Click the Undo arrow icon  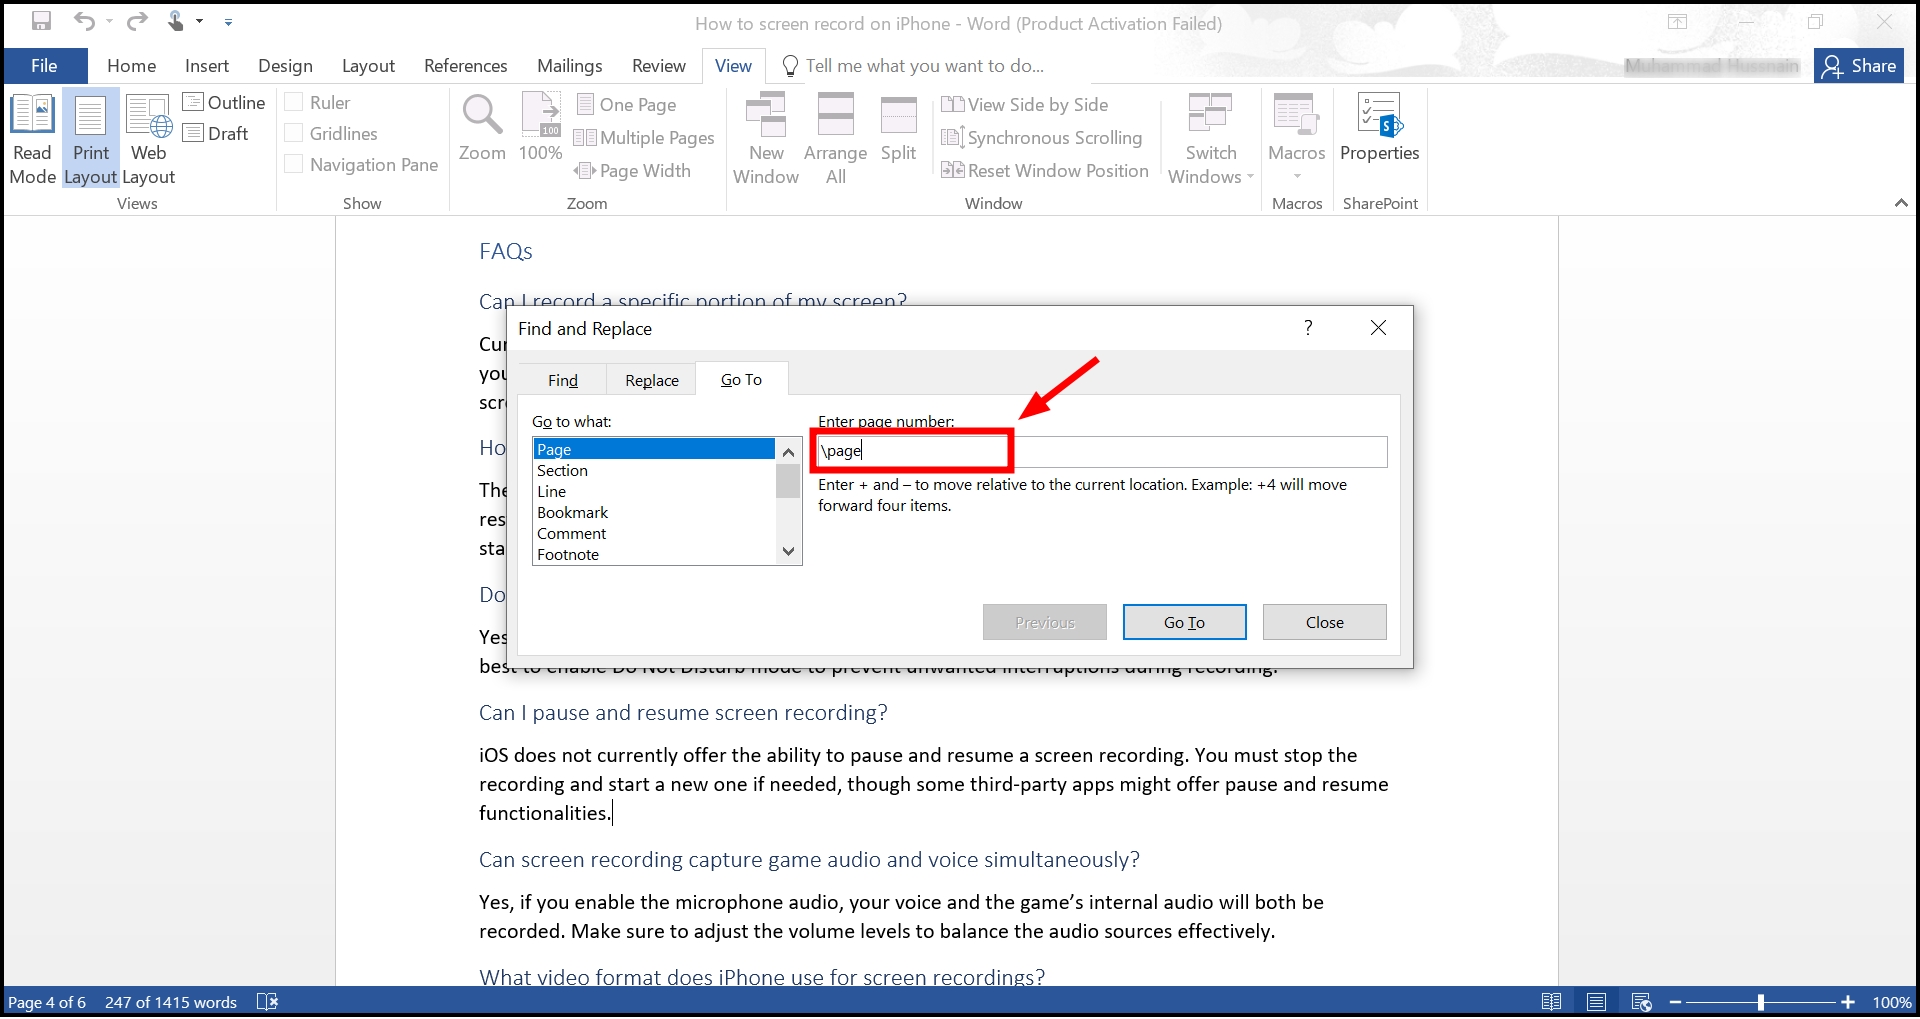[84, 21]
